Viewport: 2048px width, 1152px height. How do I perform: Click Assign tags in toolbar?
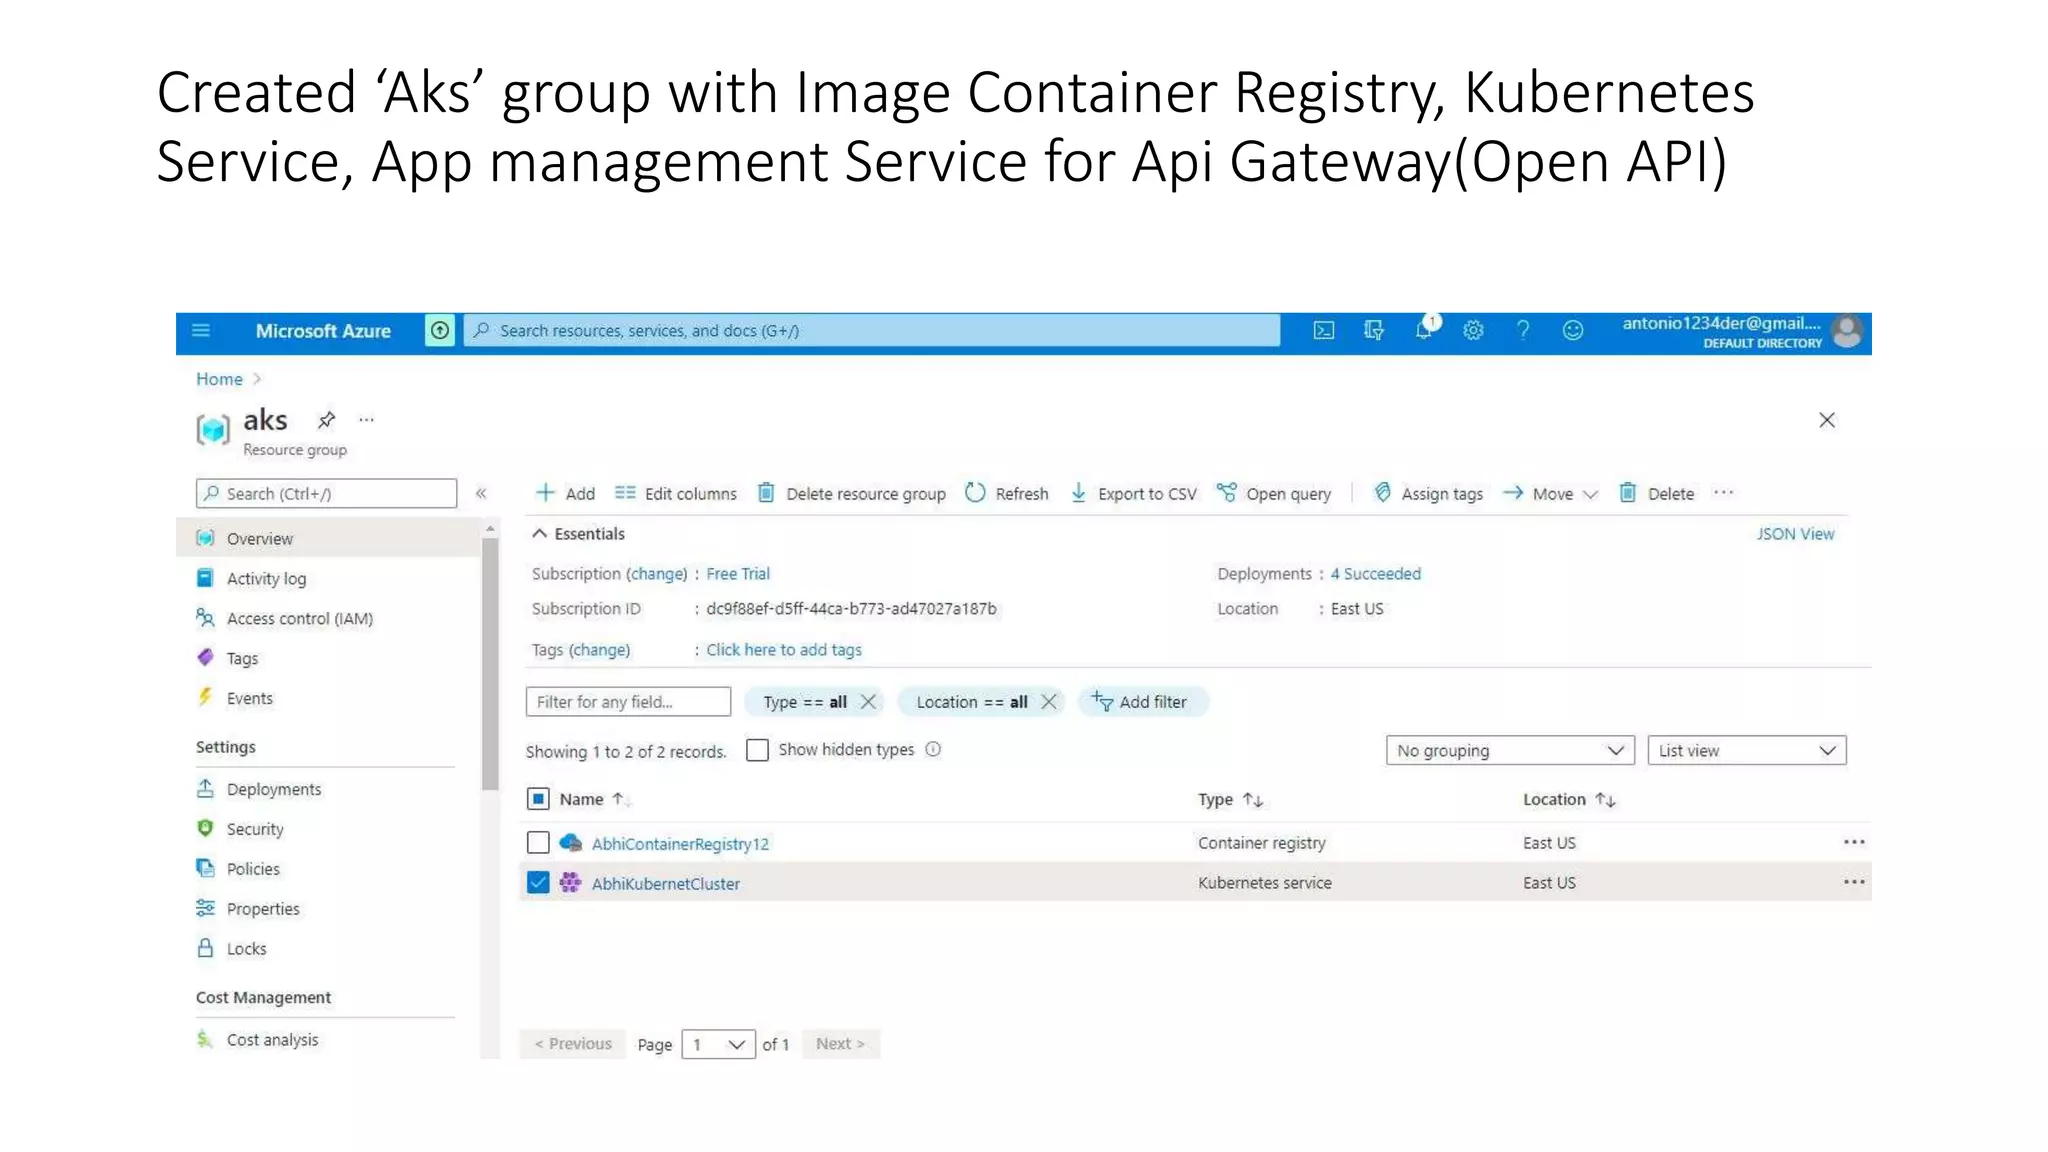(x=1428, y=493)
